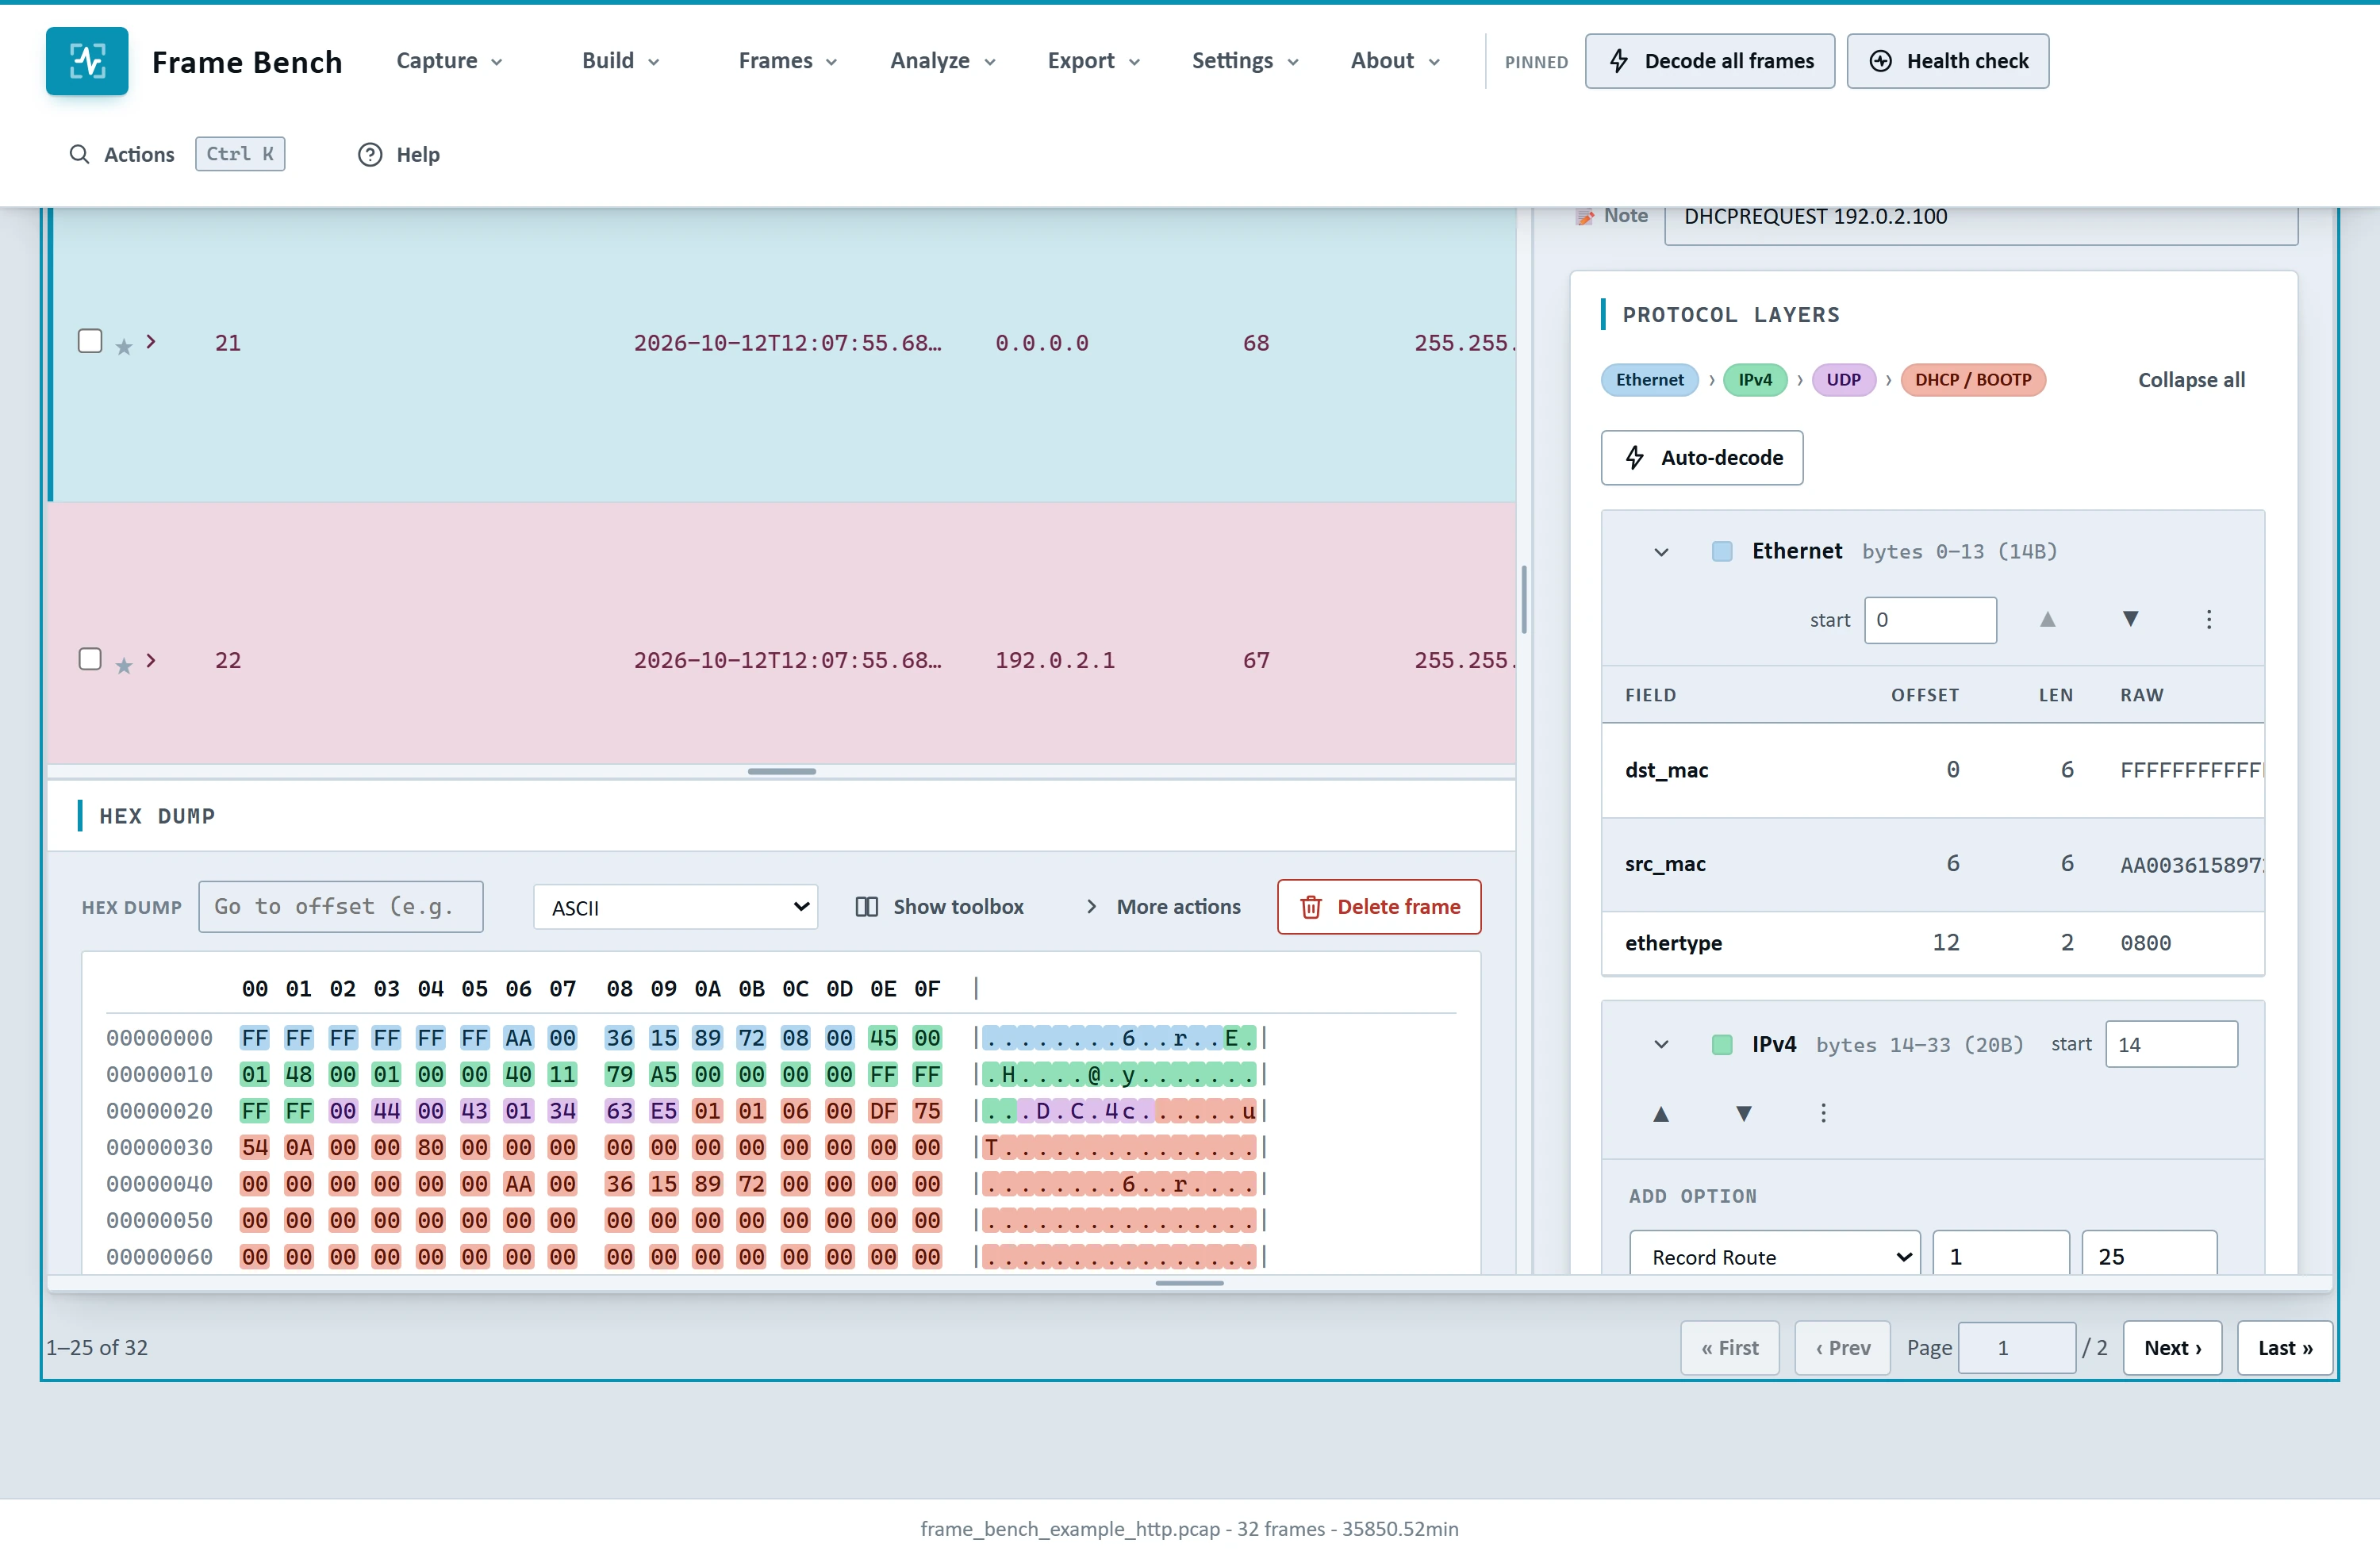Click Decode all frames pinned button
This screenshot has width=2380, height=1555.
1709,61
